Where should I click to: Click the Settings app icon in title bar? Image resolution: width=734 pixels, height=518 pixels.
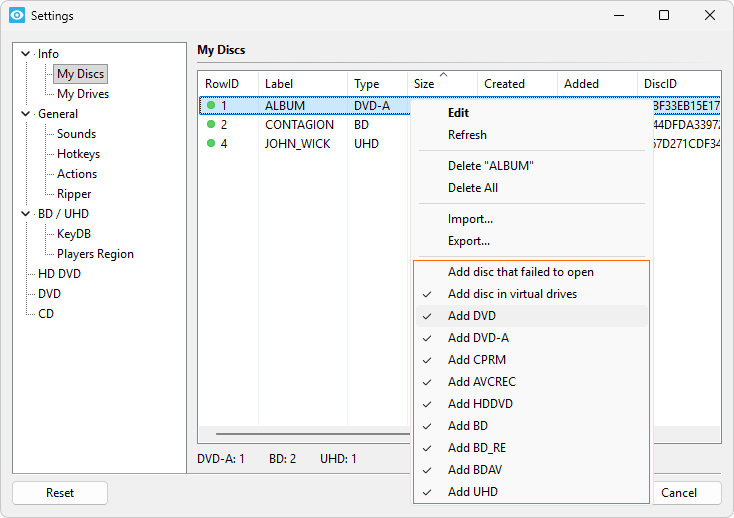coord(17,16)
